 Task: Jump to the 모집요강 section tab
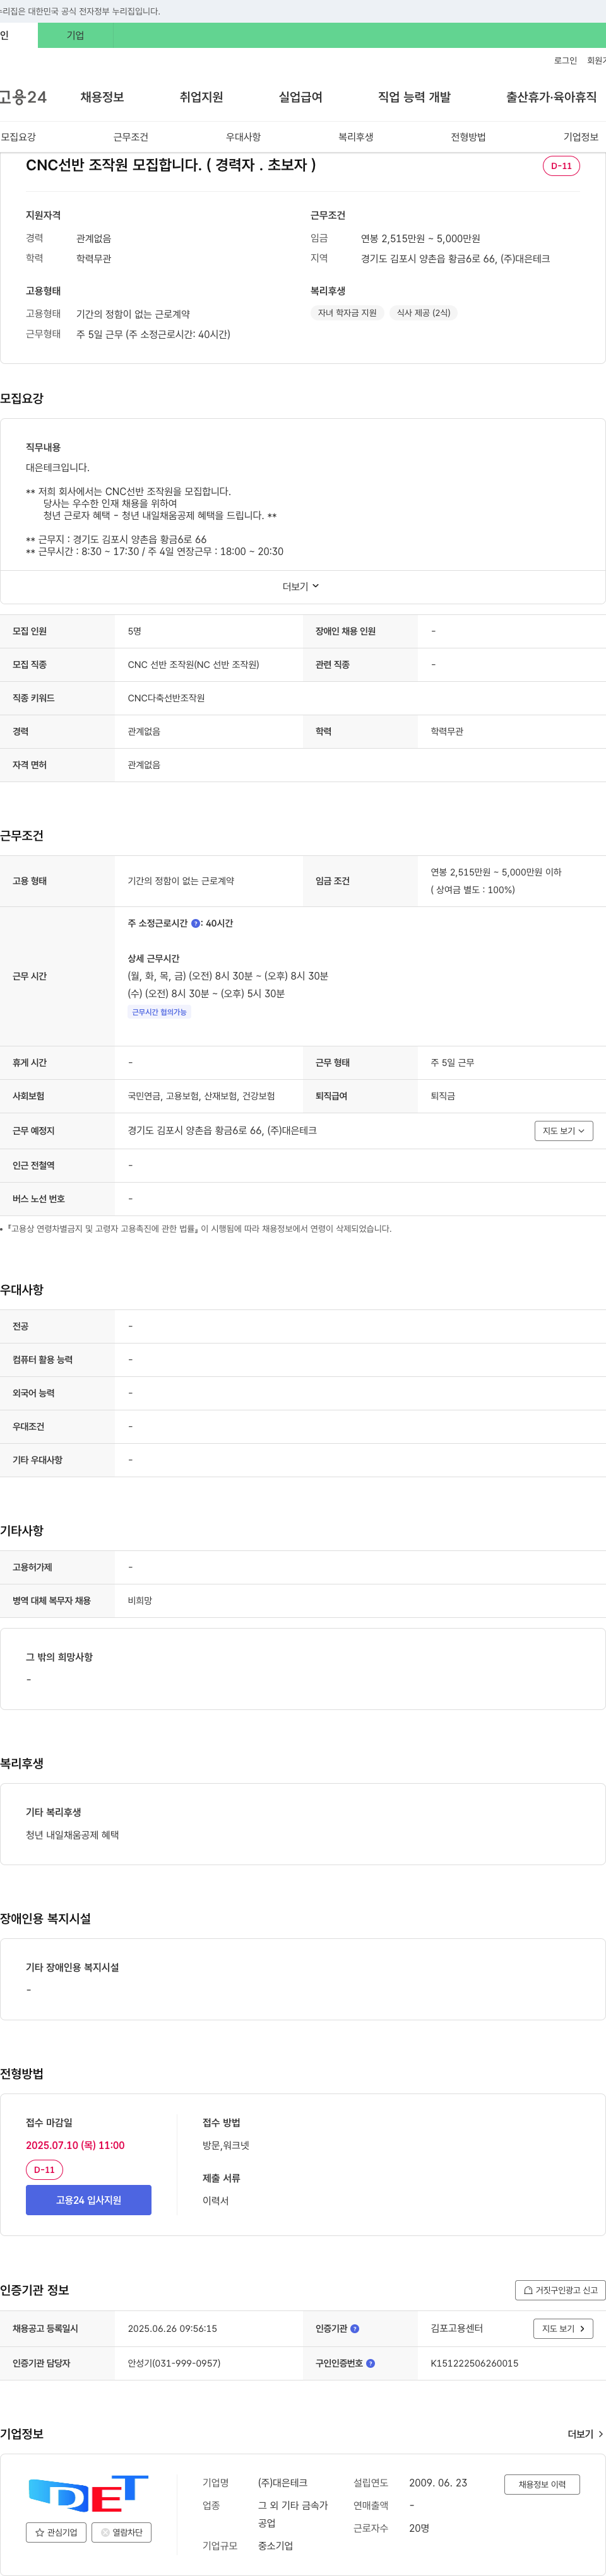pyautogui.click(x=18, y=137)
